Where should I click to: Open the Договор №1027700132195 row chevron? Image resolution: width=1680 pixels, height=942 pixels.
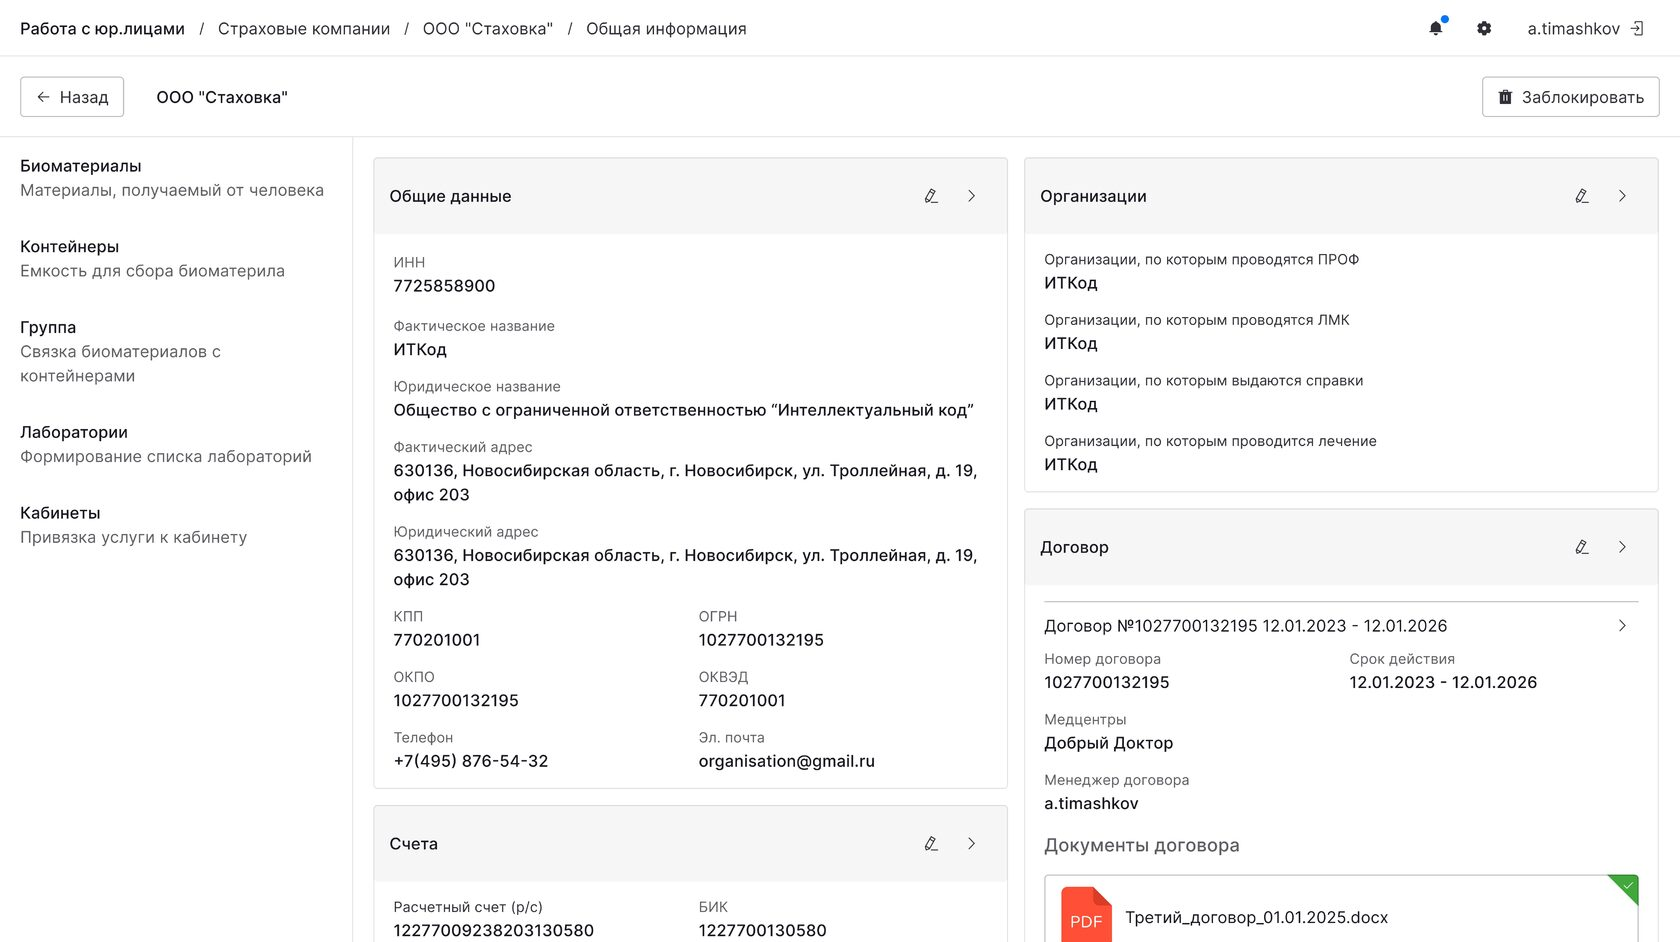[1622, 626]
